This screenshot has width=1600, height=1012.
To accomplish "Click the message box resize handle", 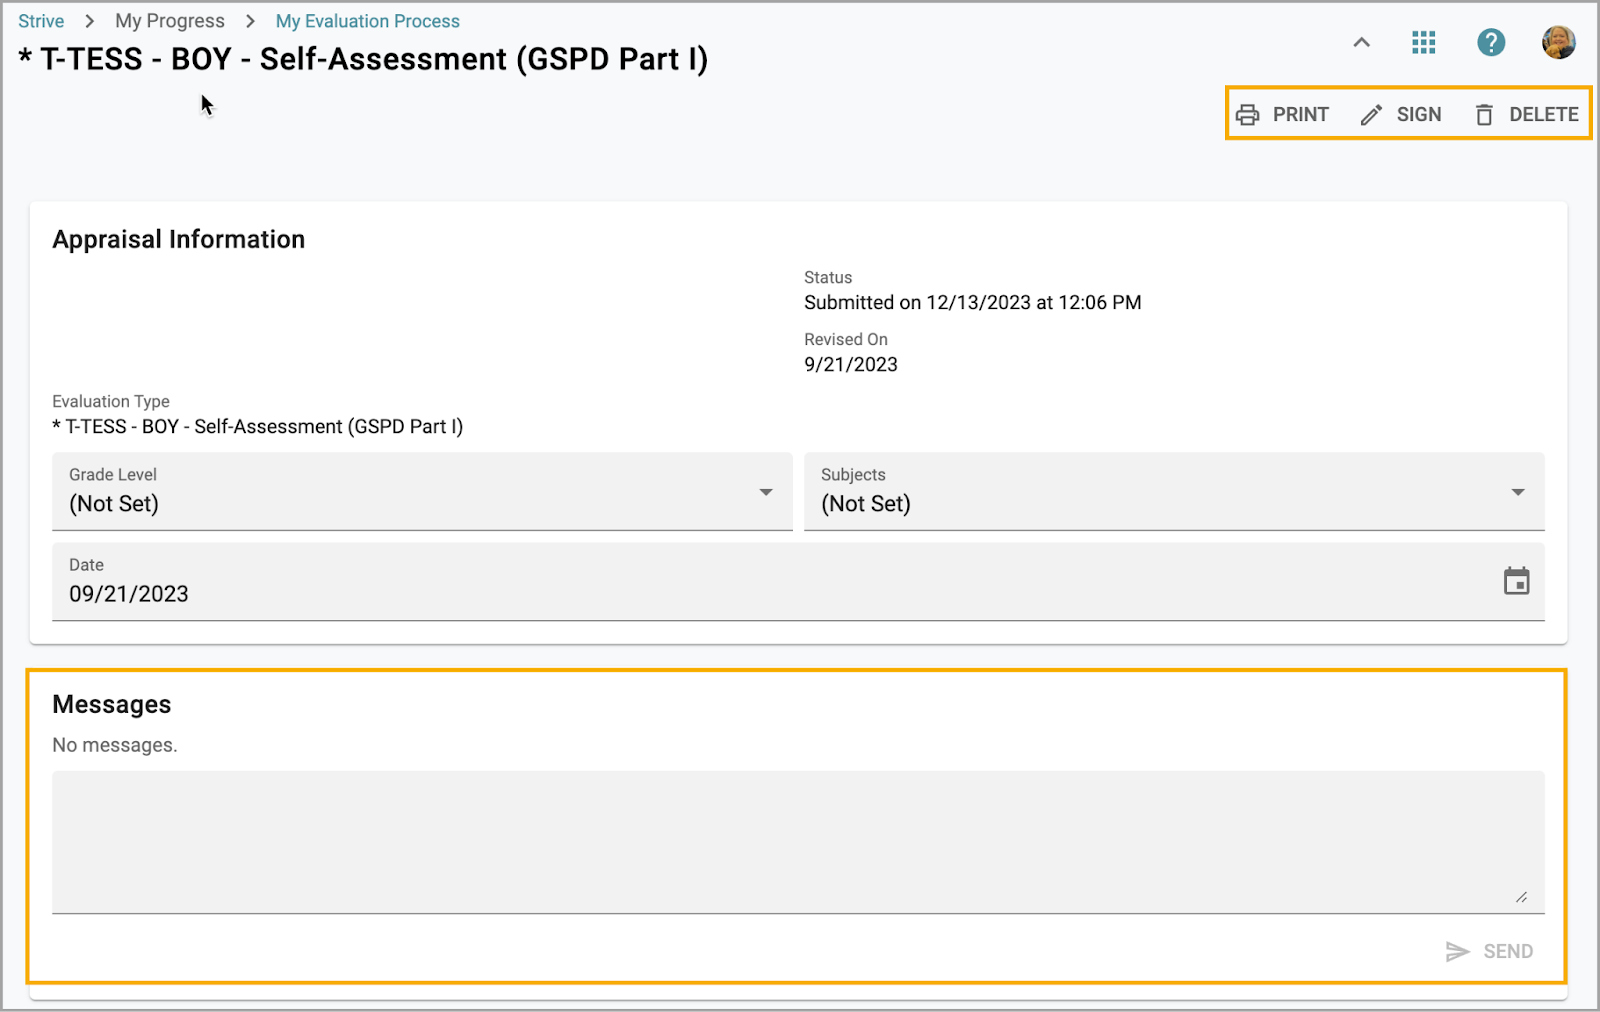I will point(1521,897).
